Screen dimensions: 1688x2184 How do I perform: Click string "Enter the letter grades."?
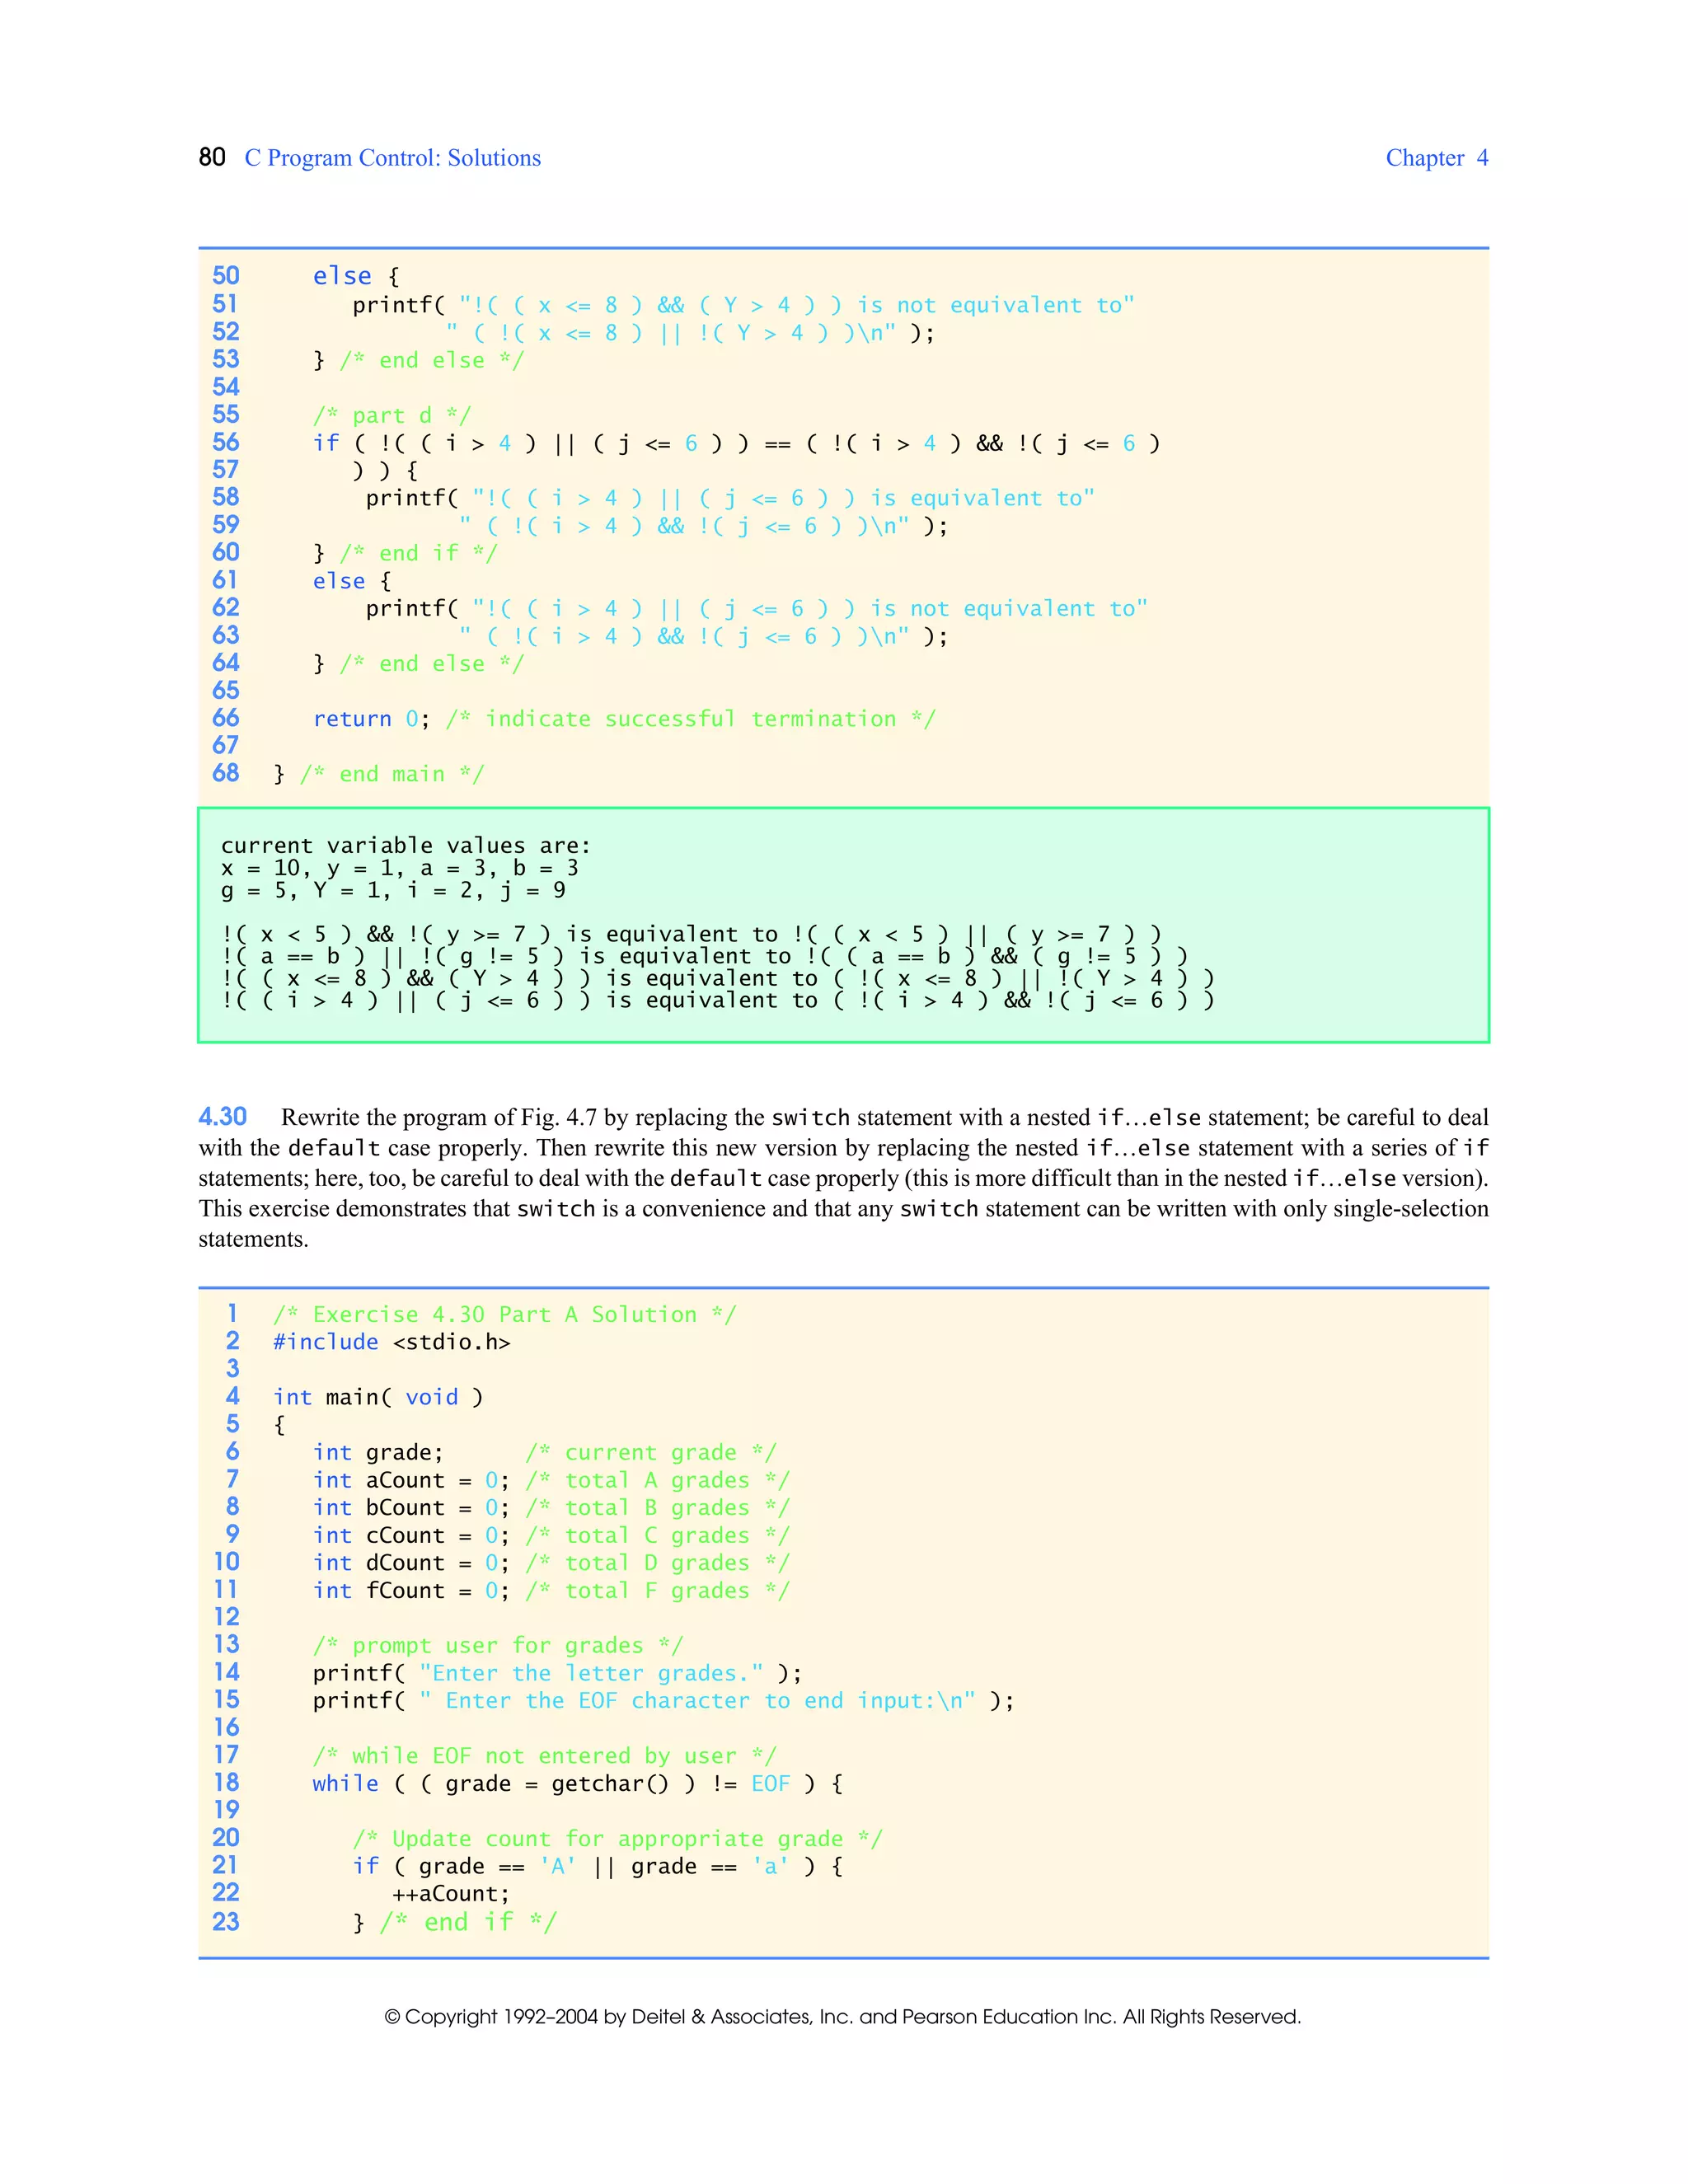click(591, 1673)
